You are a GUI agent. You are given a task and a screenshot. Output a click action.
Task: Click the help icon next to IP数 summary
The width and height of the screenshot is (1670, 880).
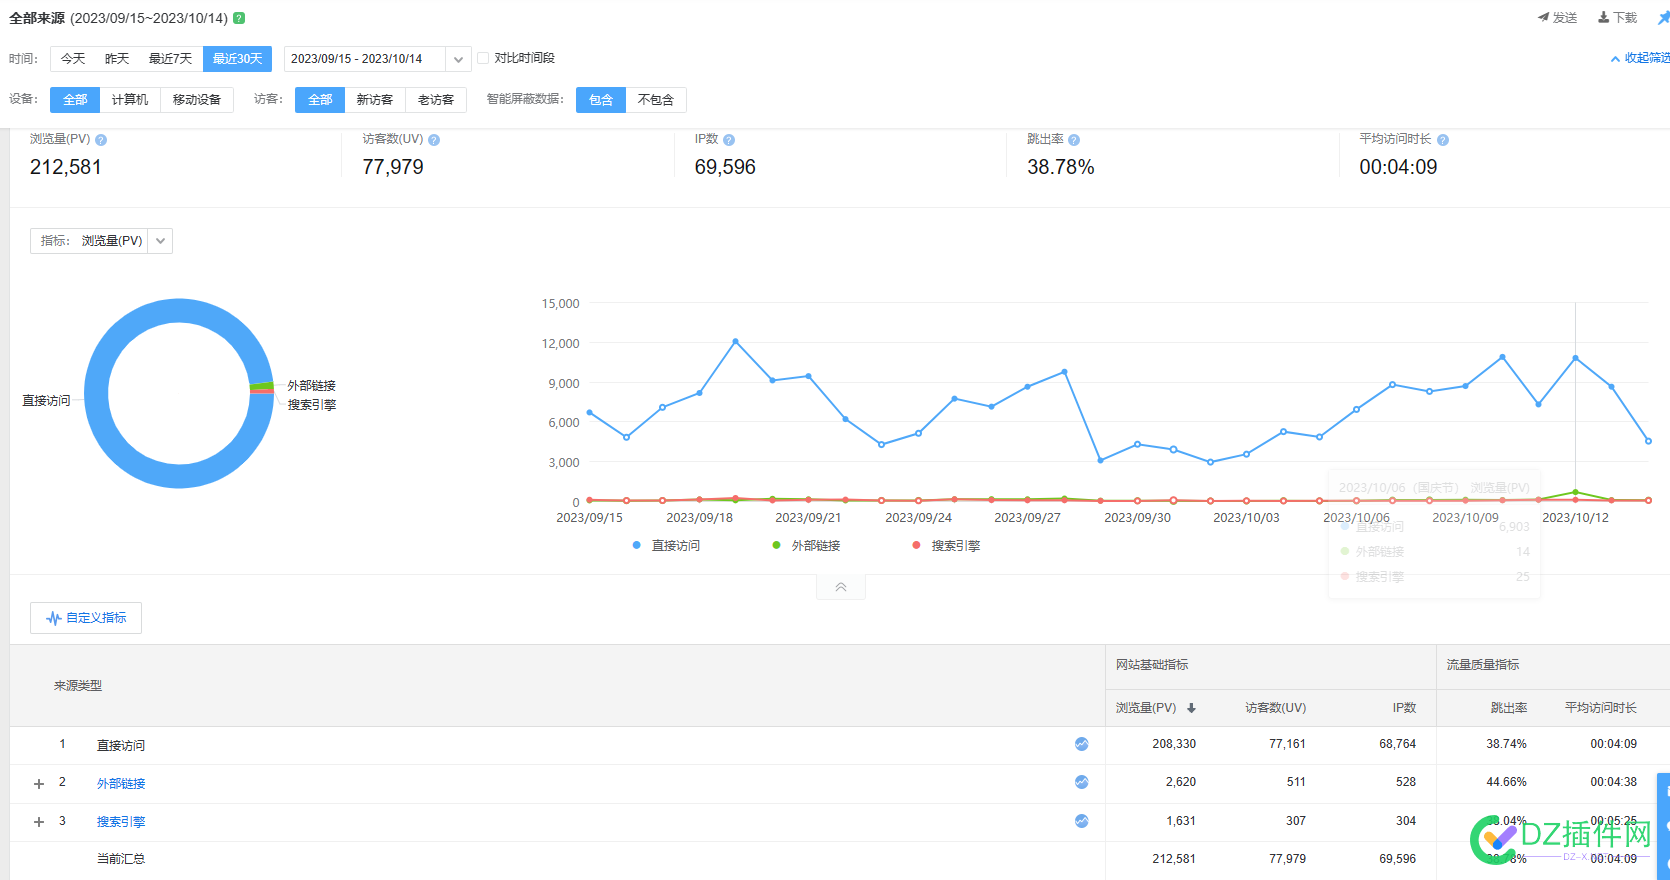729,140
